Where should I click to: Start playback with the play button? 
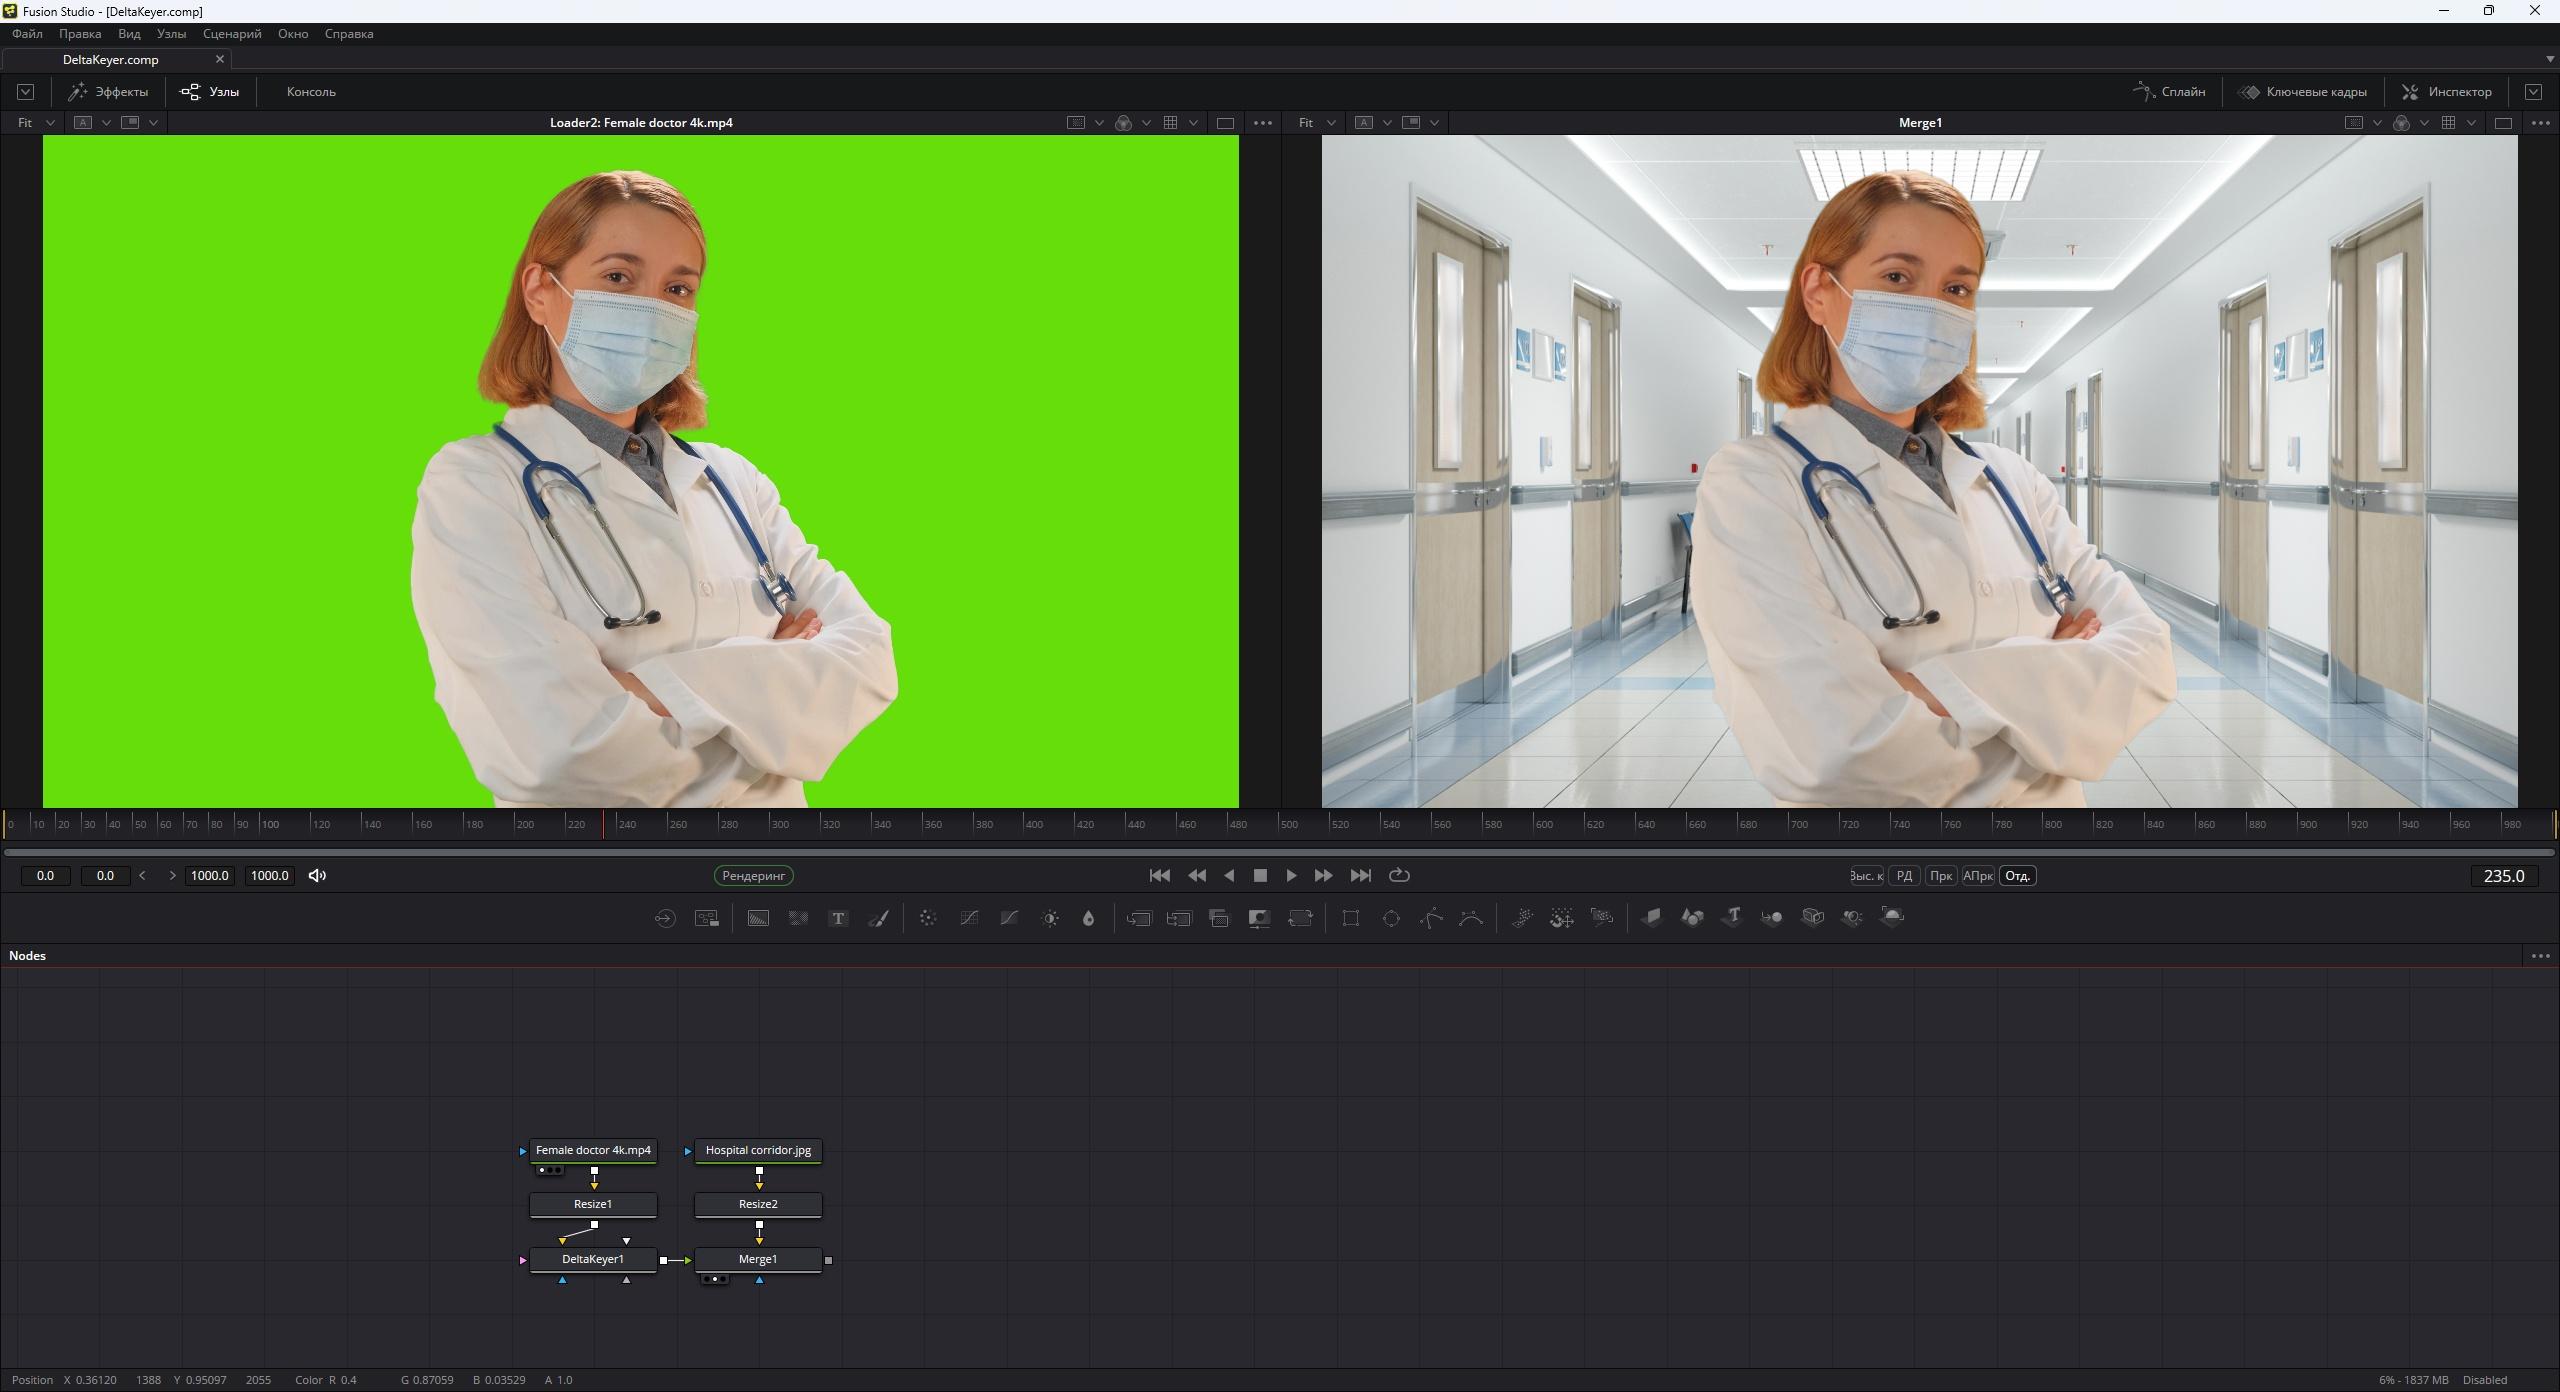click(1291, 875)
